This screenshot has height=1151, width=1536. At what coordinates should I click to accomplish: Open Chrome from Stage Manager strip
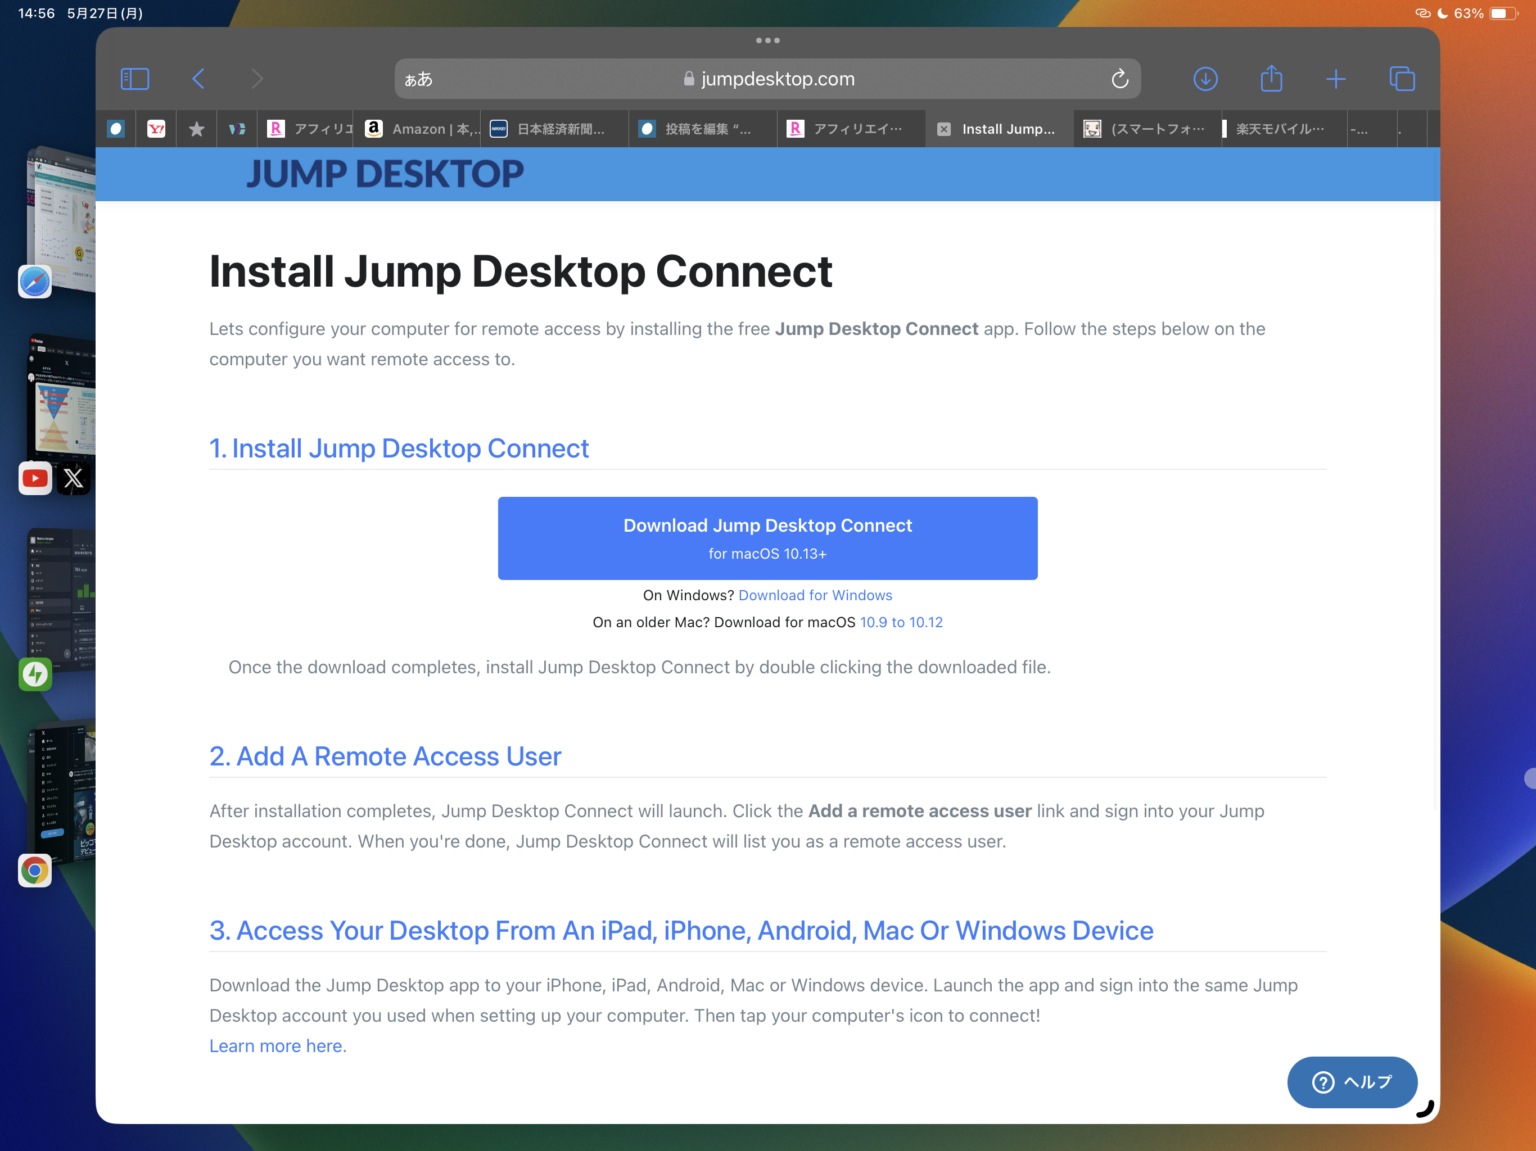(35, 870)
